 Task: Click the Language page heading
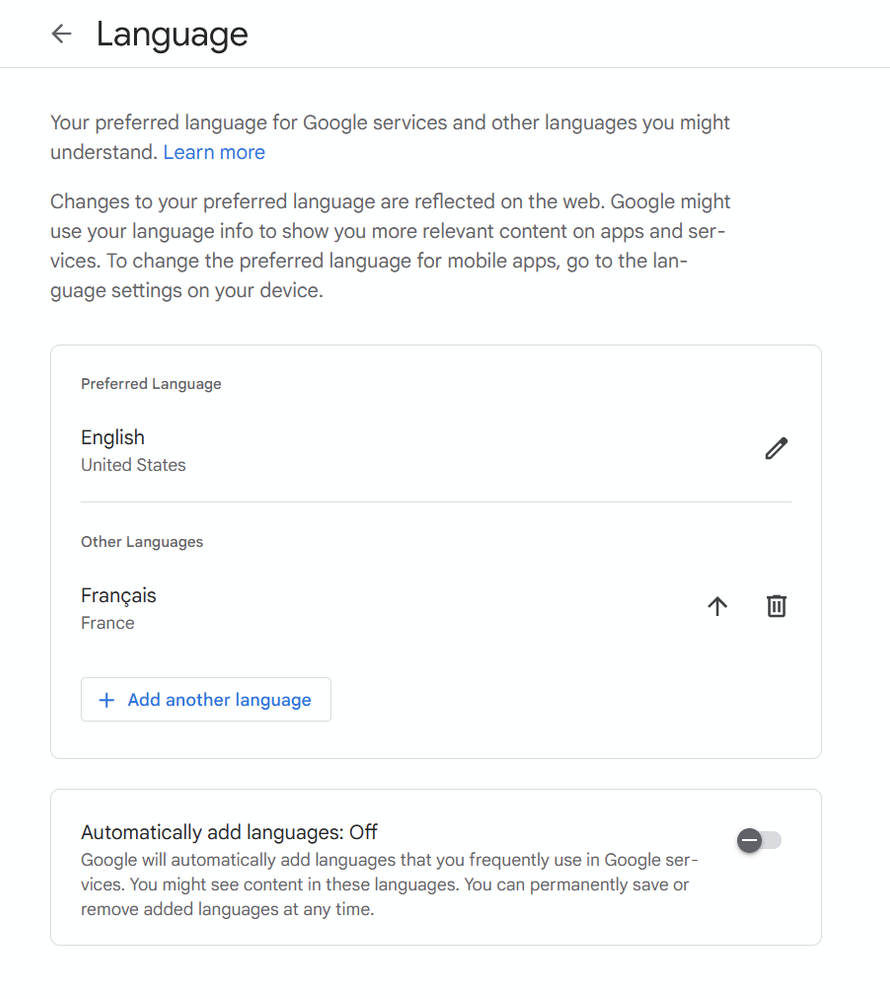[x=172, y=34]
